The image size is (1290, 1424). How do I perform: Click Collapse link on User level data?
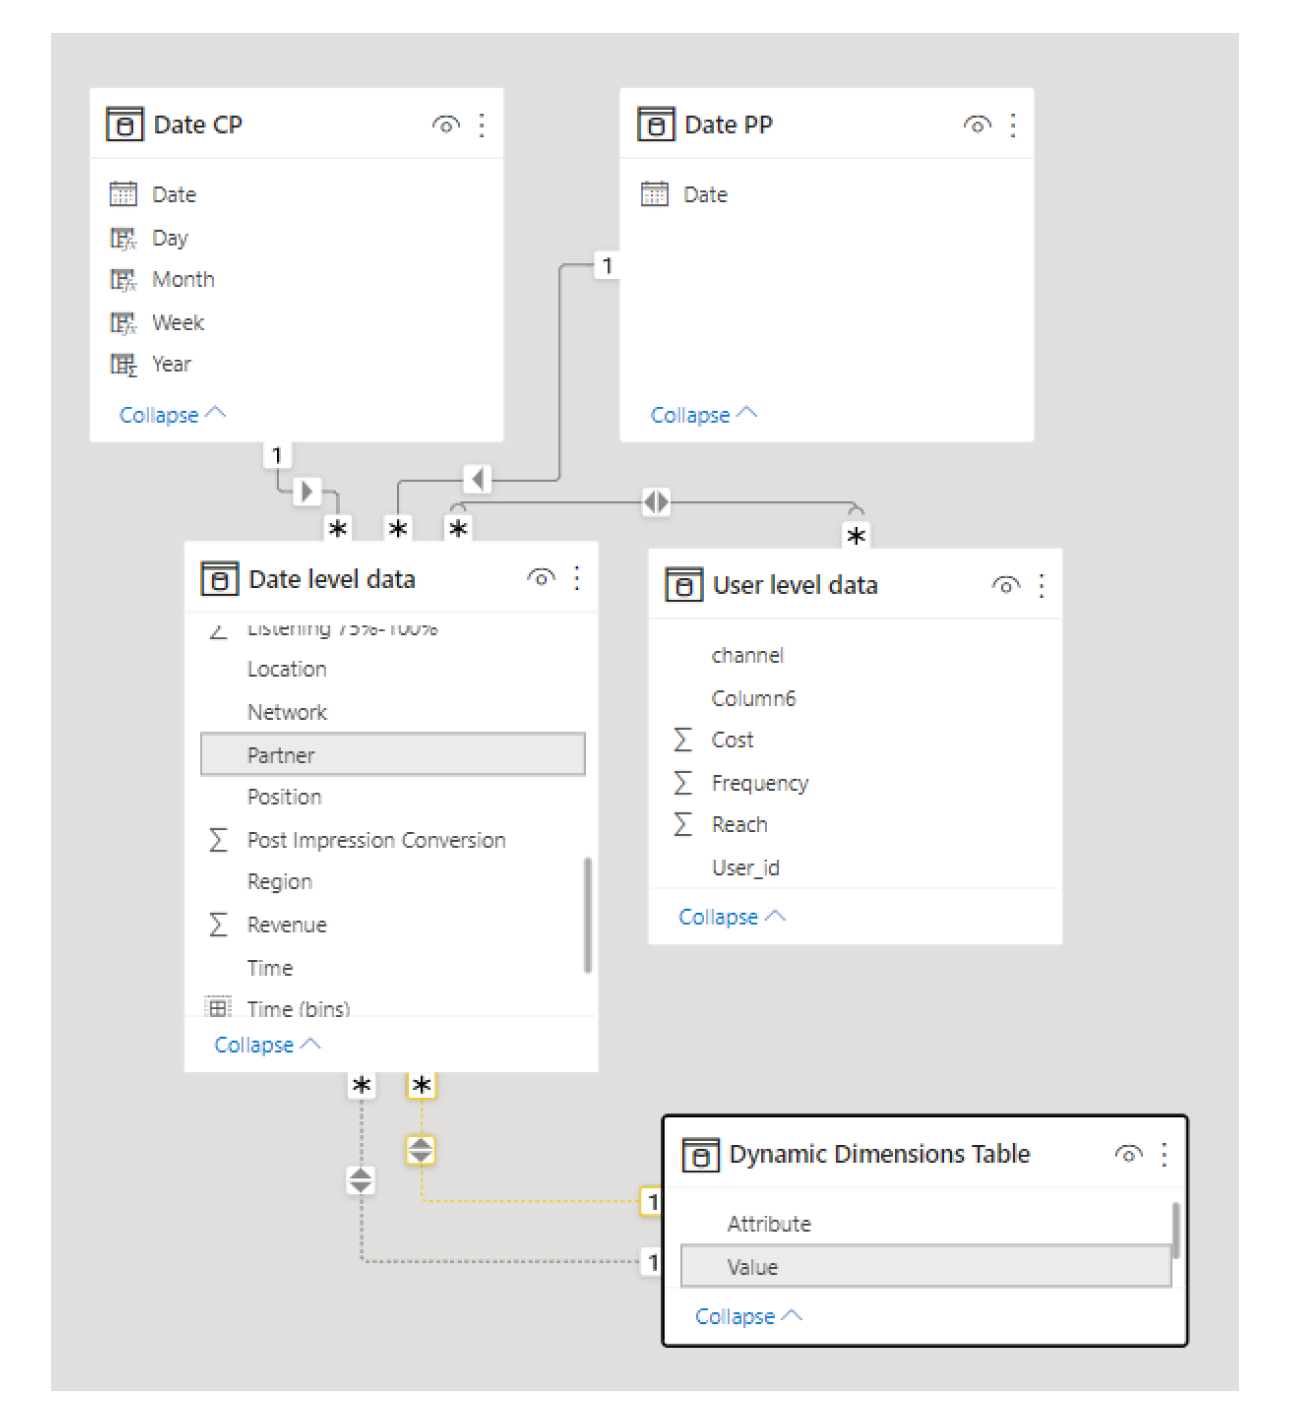pyautogui.click(x=732, y=917)
